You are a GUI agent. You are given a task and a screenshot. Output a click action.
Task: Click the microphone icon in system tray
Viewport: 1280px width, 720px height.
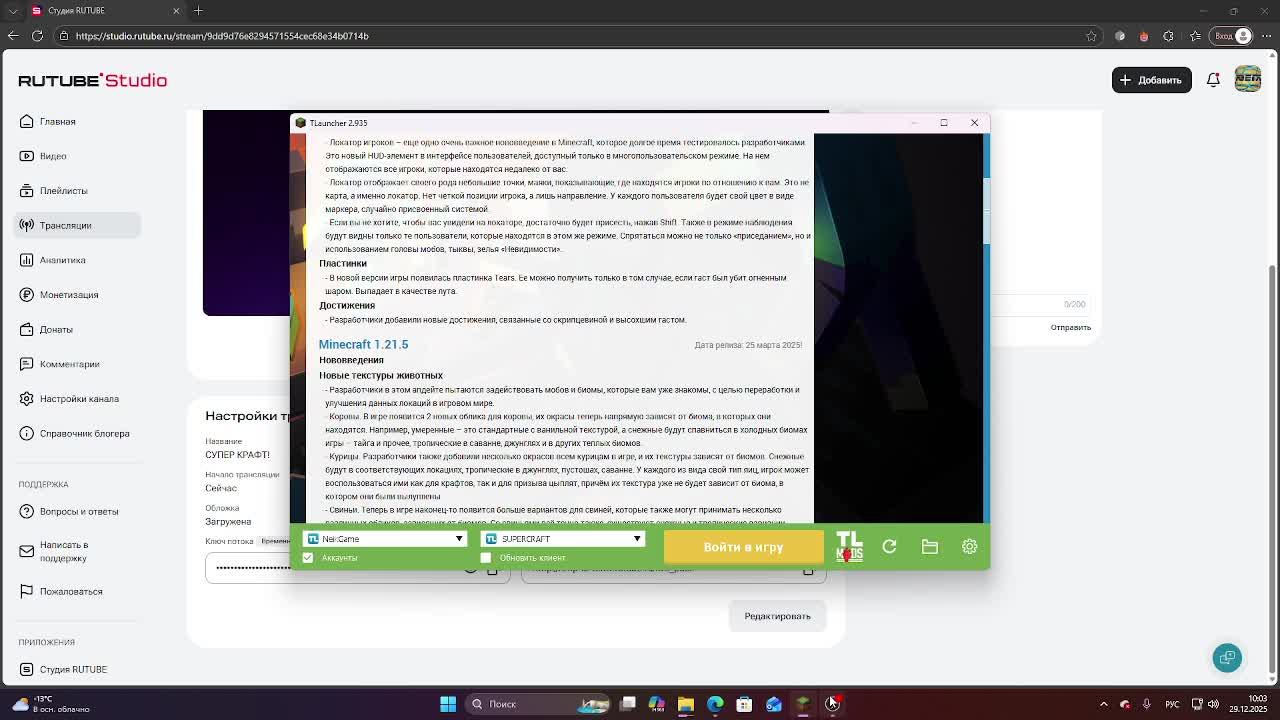(1146, 704)
